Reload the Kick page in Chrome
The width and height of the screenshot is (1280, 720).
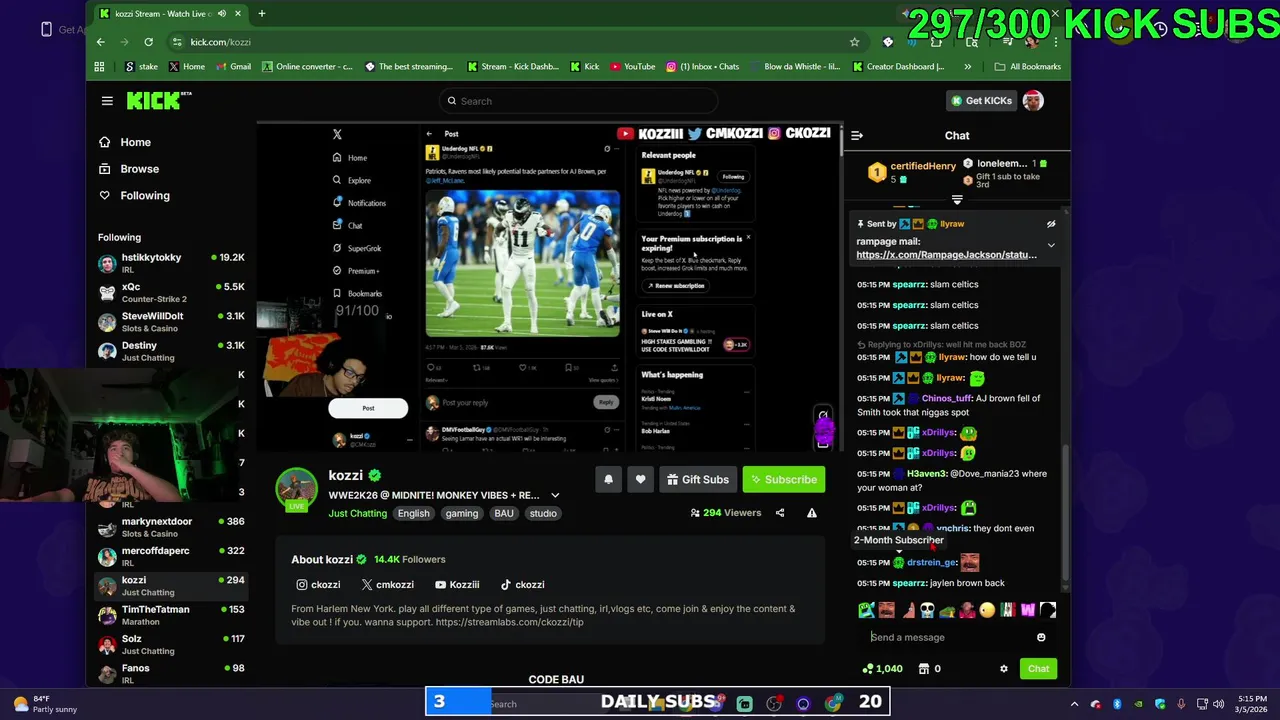(x=148, y=42)
